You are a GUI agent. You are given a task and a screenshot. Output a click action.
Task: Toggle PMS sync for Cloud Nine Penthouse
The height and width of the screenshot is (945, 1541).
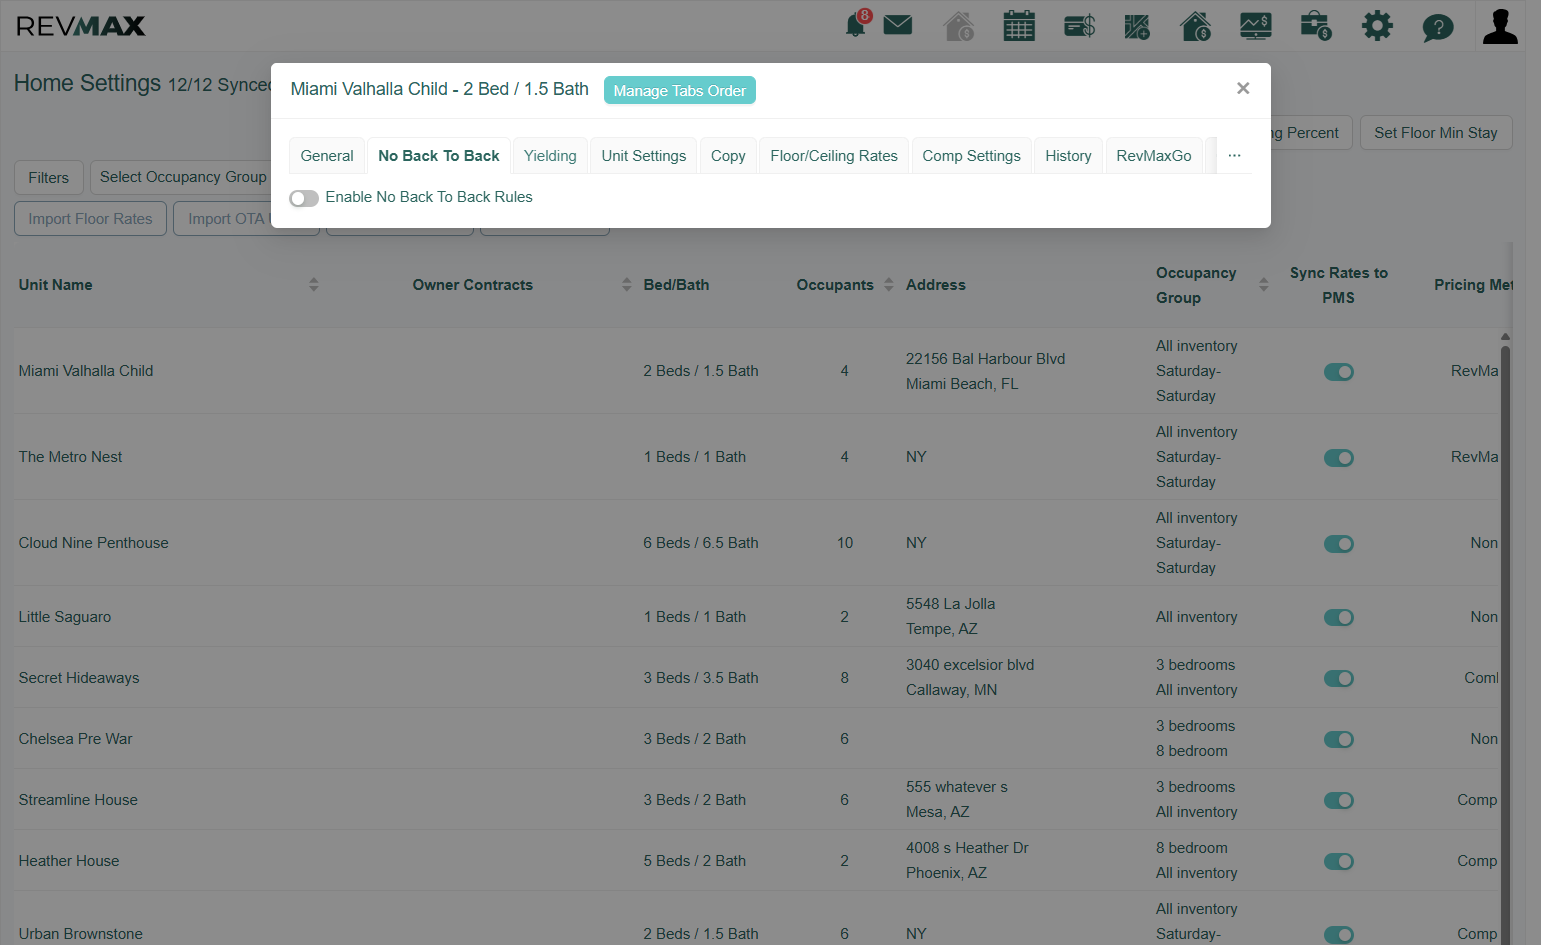click(x=1339, y=544)
